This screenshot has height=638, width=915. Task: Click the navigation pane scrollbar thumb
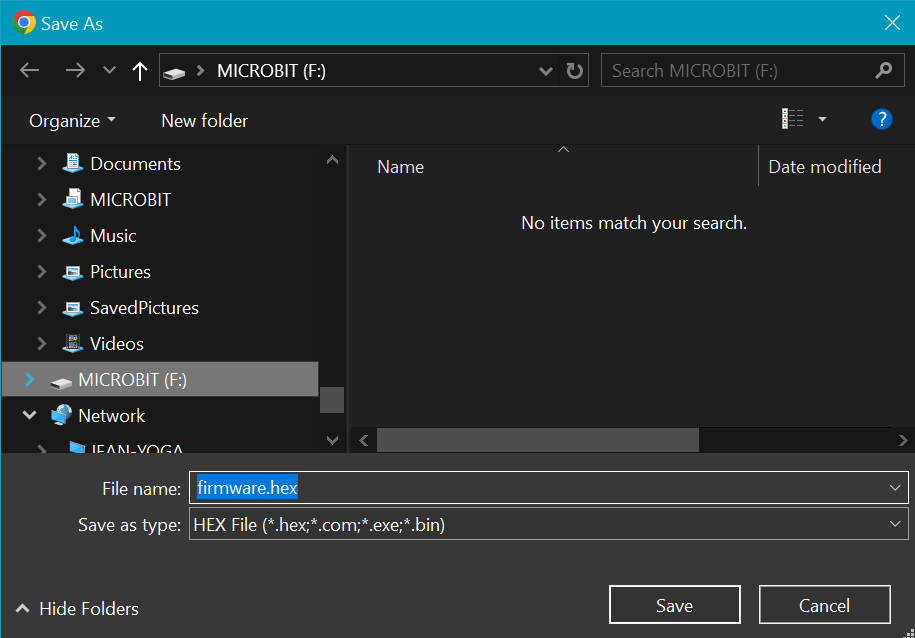pos(332,400)
